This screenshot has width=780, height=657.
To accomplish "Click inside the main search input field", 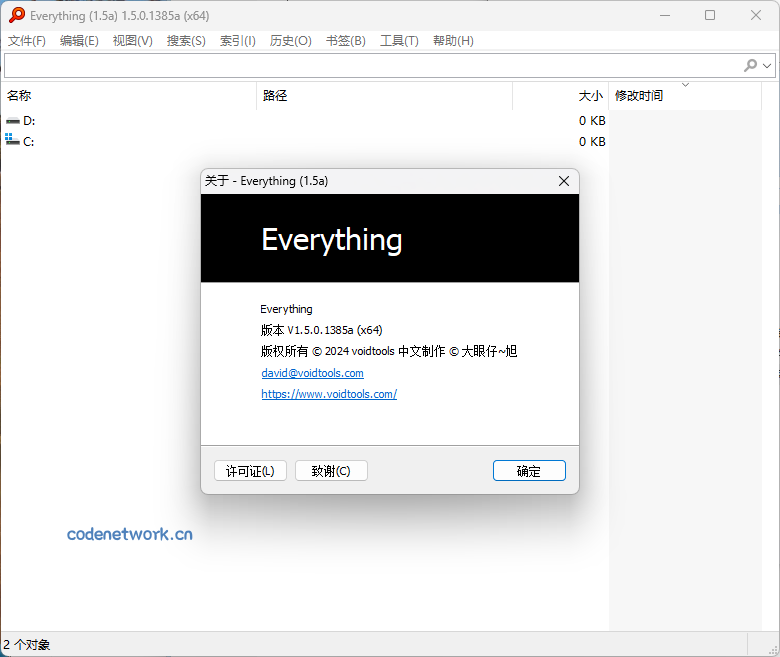I will pos(373,65).
